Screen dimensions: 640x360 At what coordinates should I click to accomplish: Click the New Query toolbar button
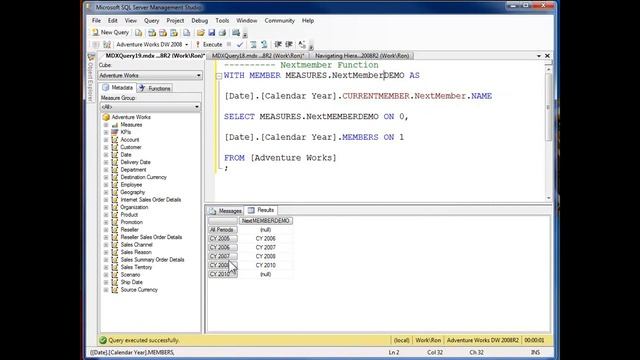110,32
